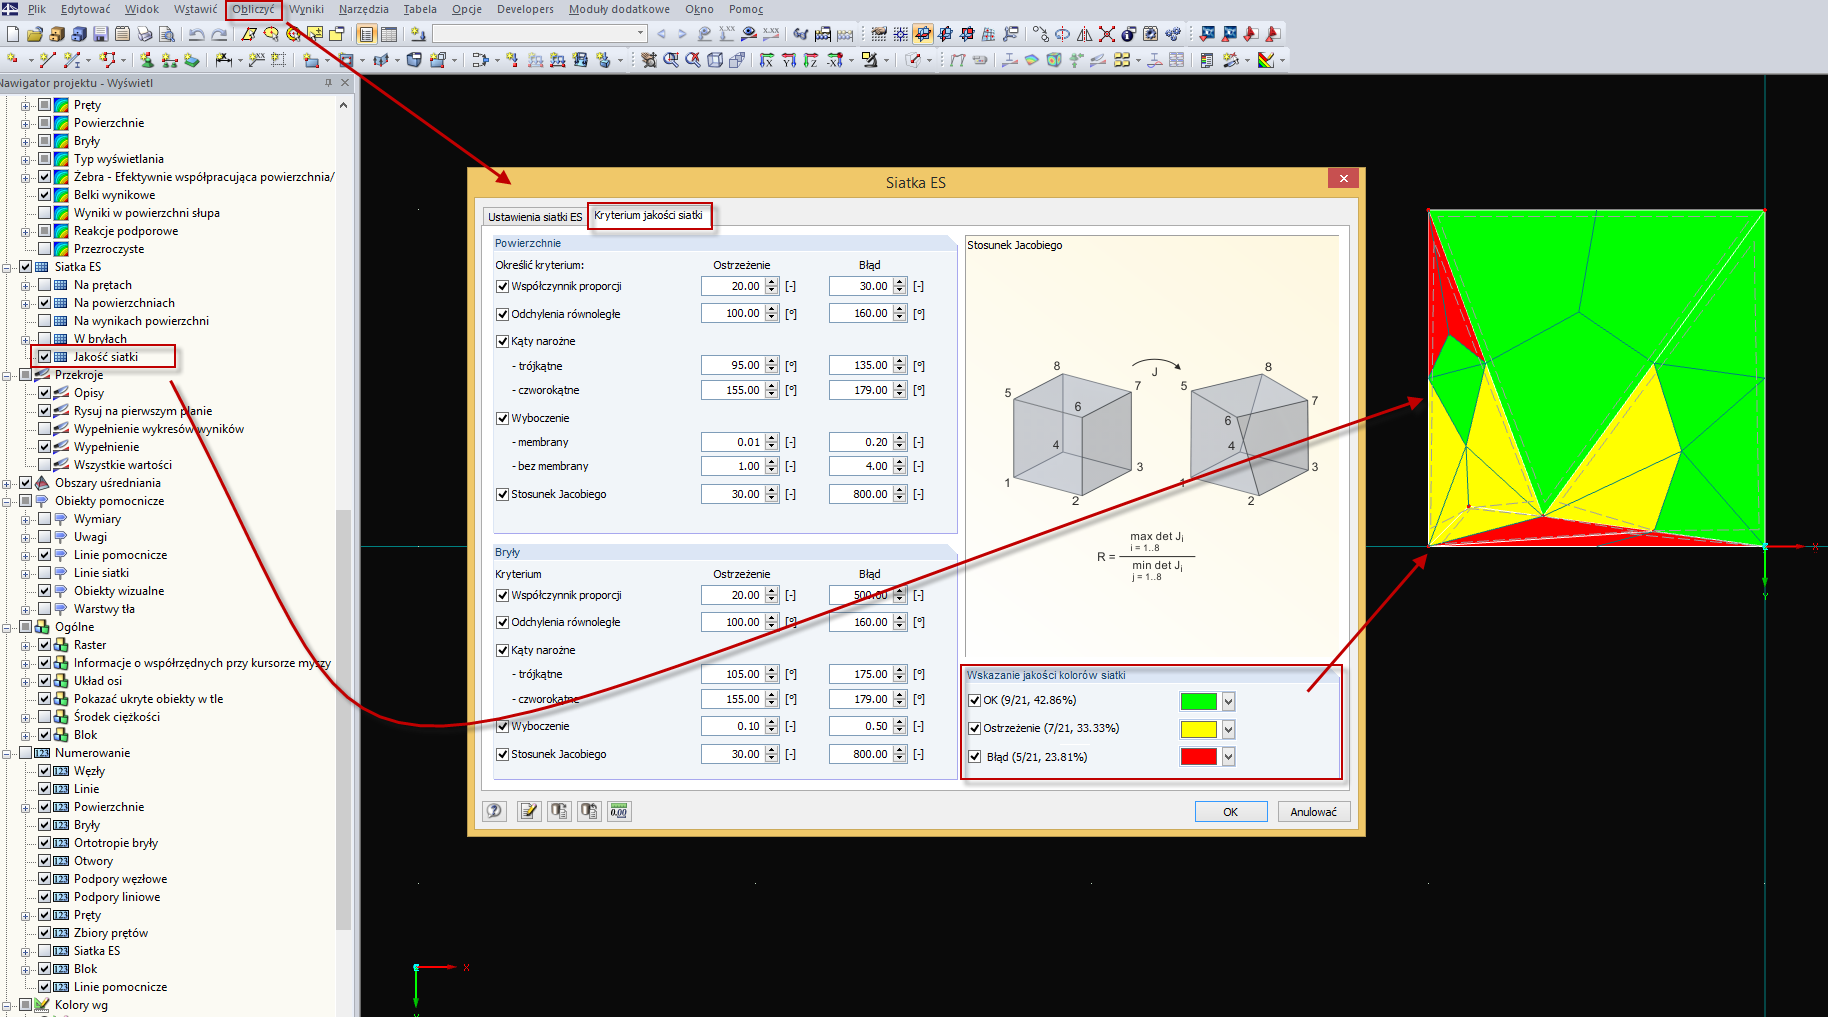Toggle the project navigator panel icon

point(367,34)
